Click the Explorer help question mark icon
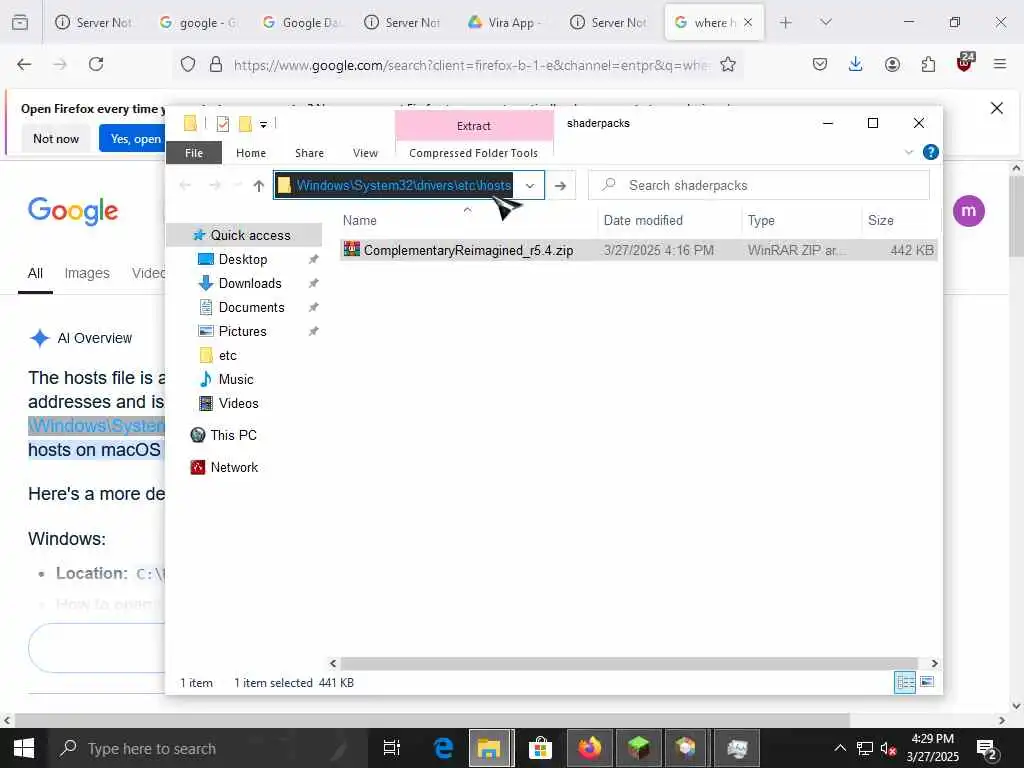 click(931, 152)
